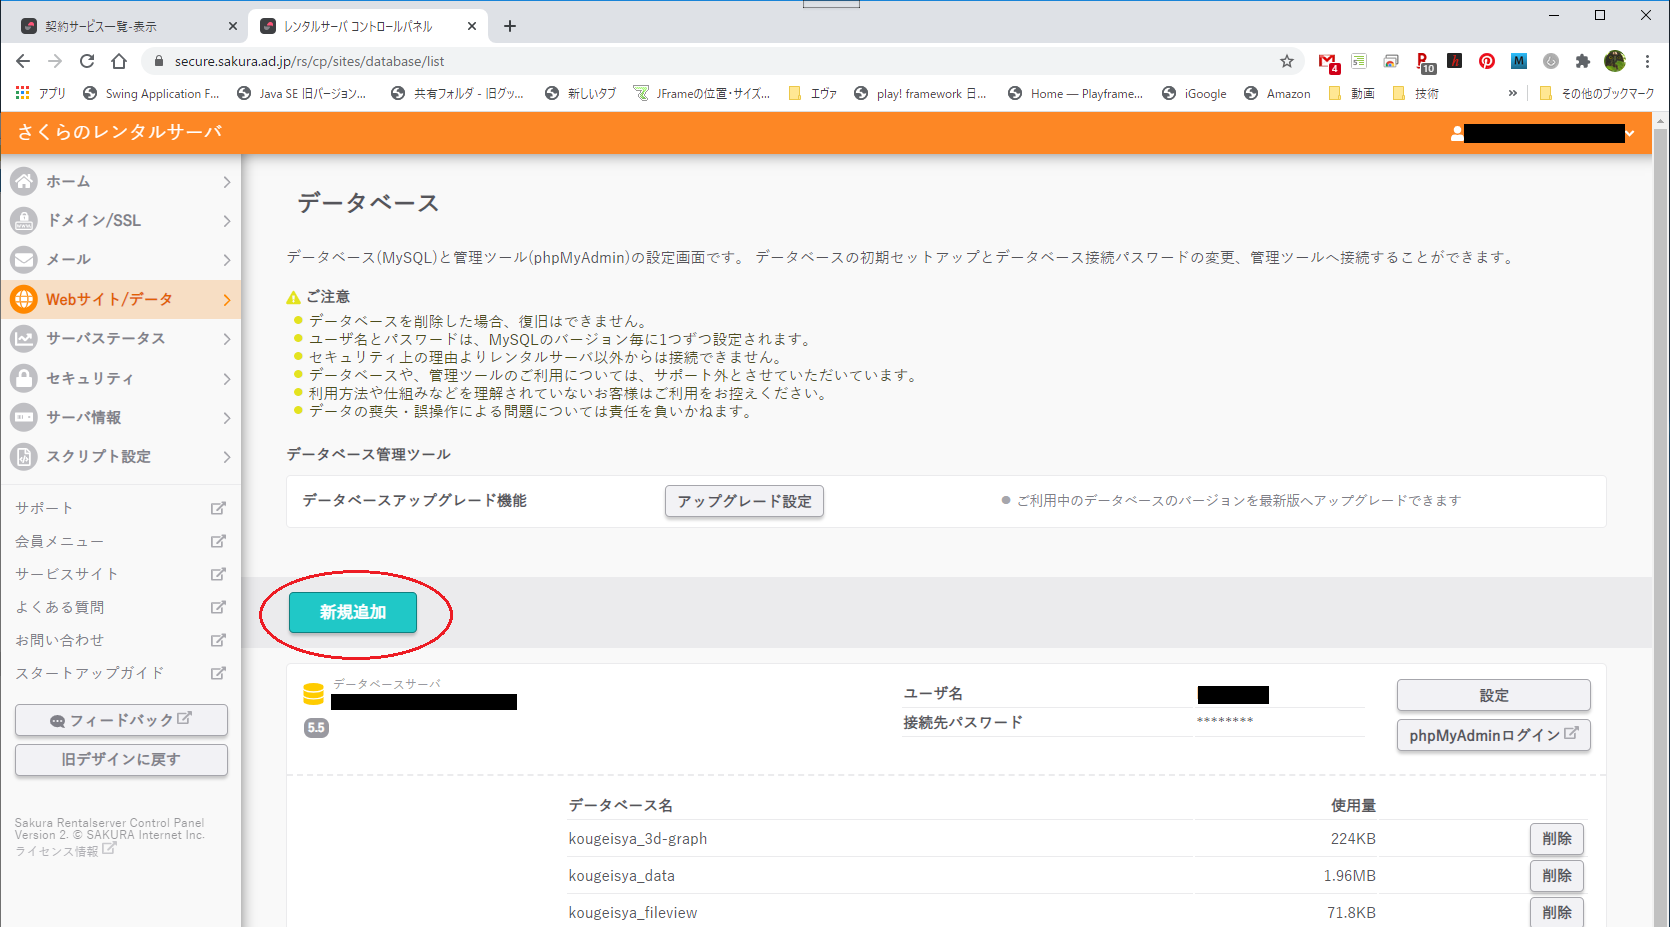
Task: Open external link icon beside スタートアップガイド
Action: (218, 673)
